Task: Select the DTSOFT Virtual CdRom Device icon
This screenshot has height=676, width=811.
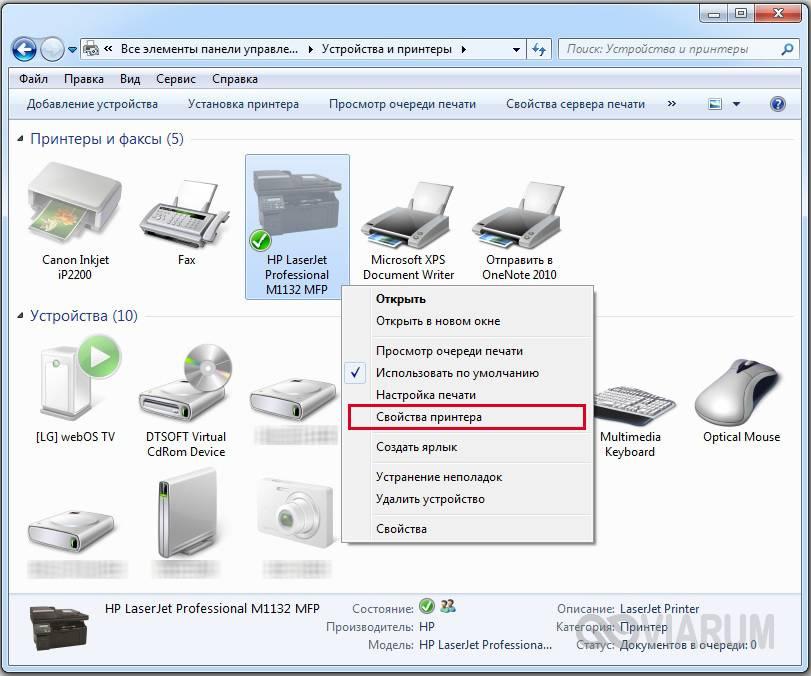Action: (186, 383)
